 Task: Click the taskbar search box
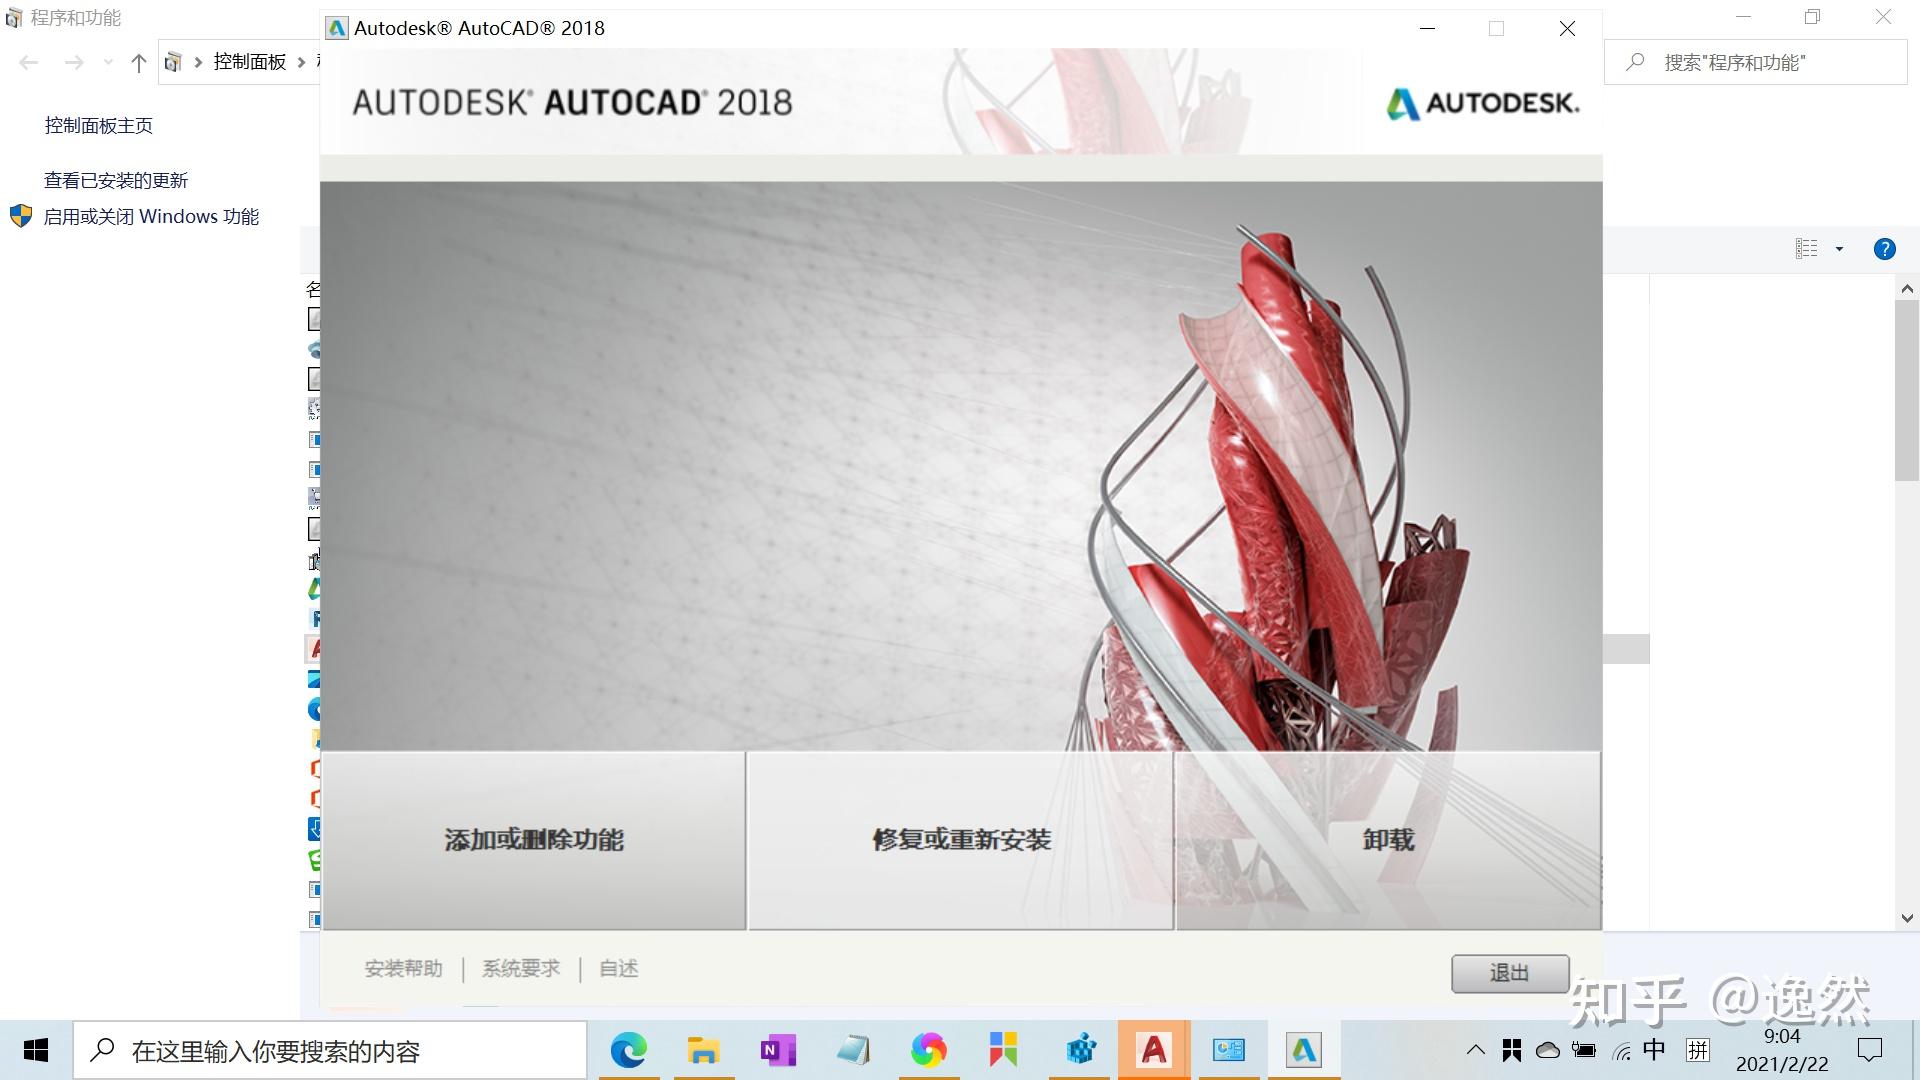point(331,1050)
